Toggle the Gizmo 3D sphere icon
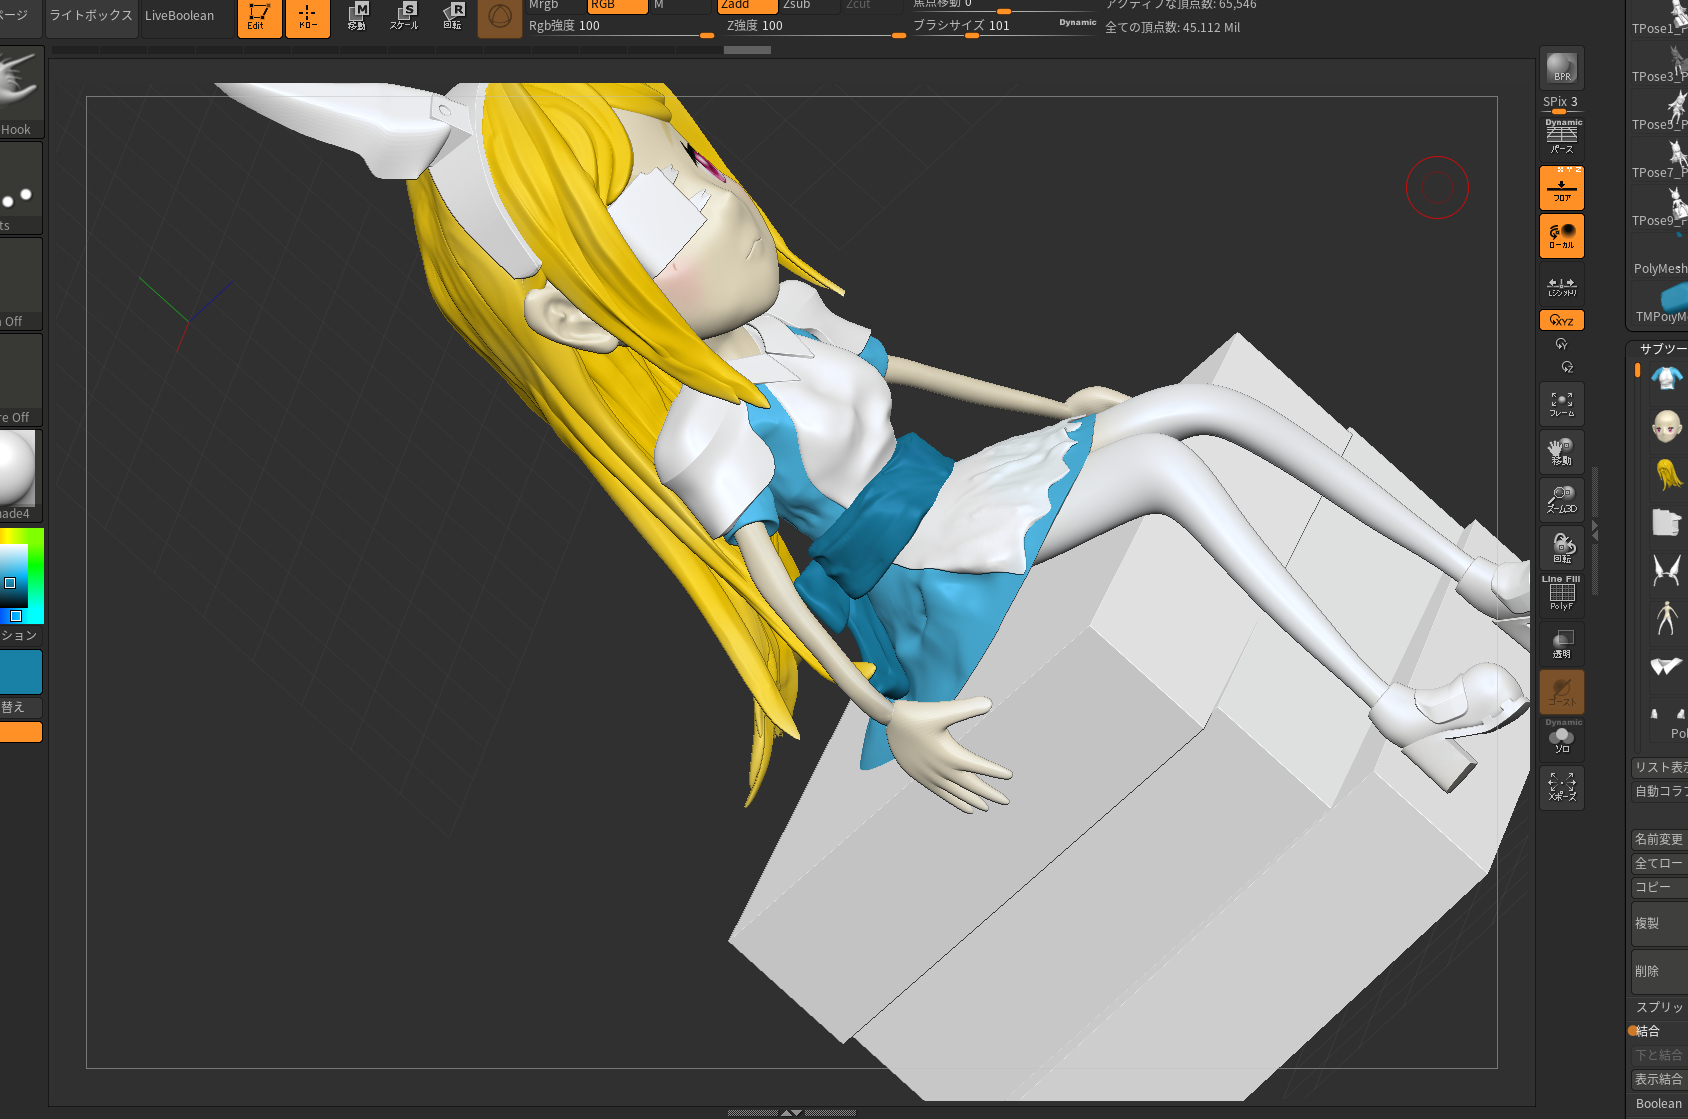 pos(499,17)
